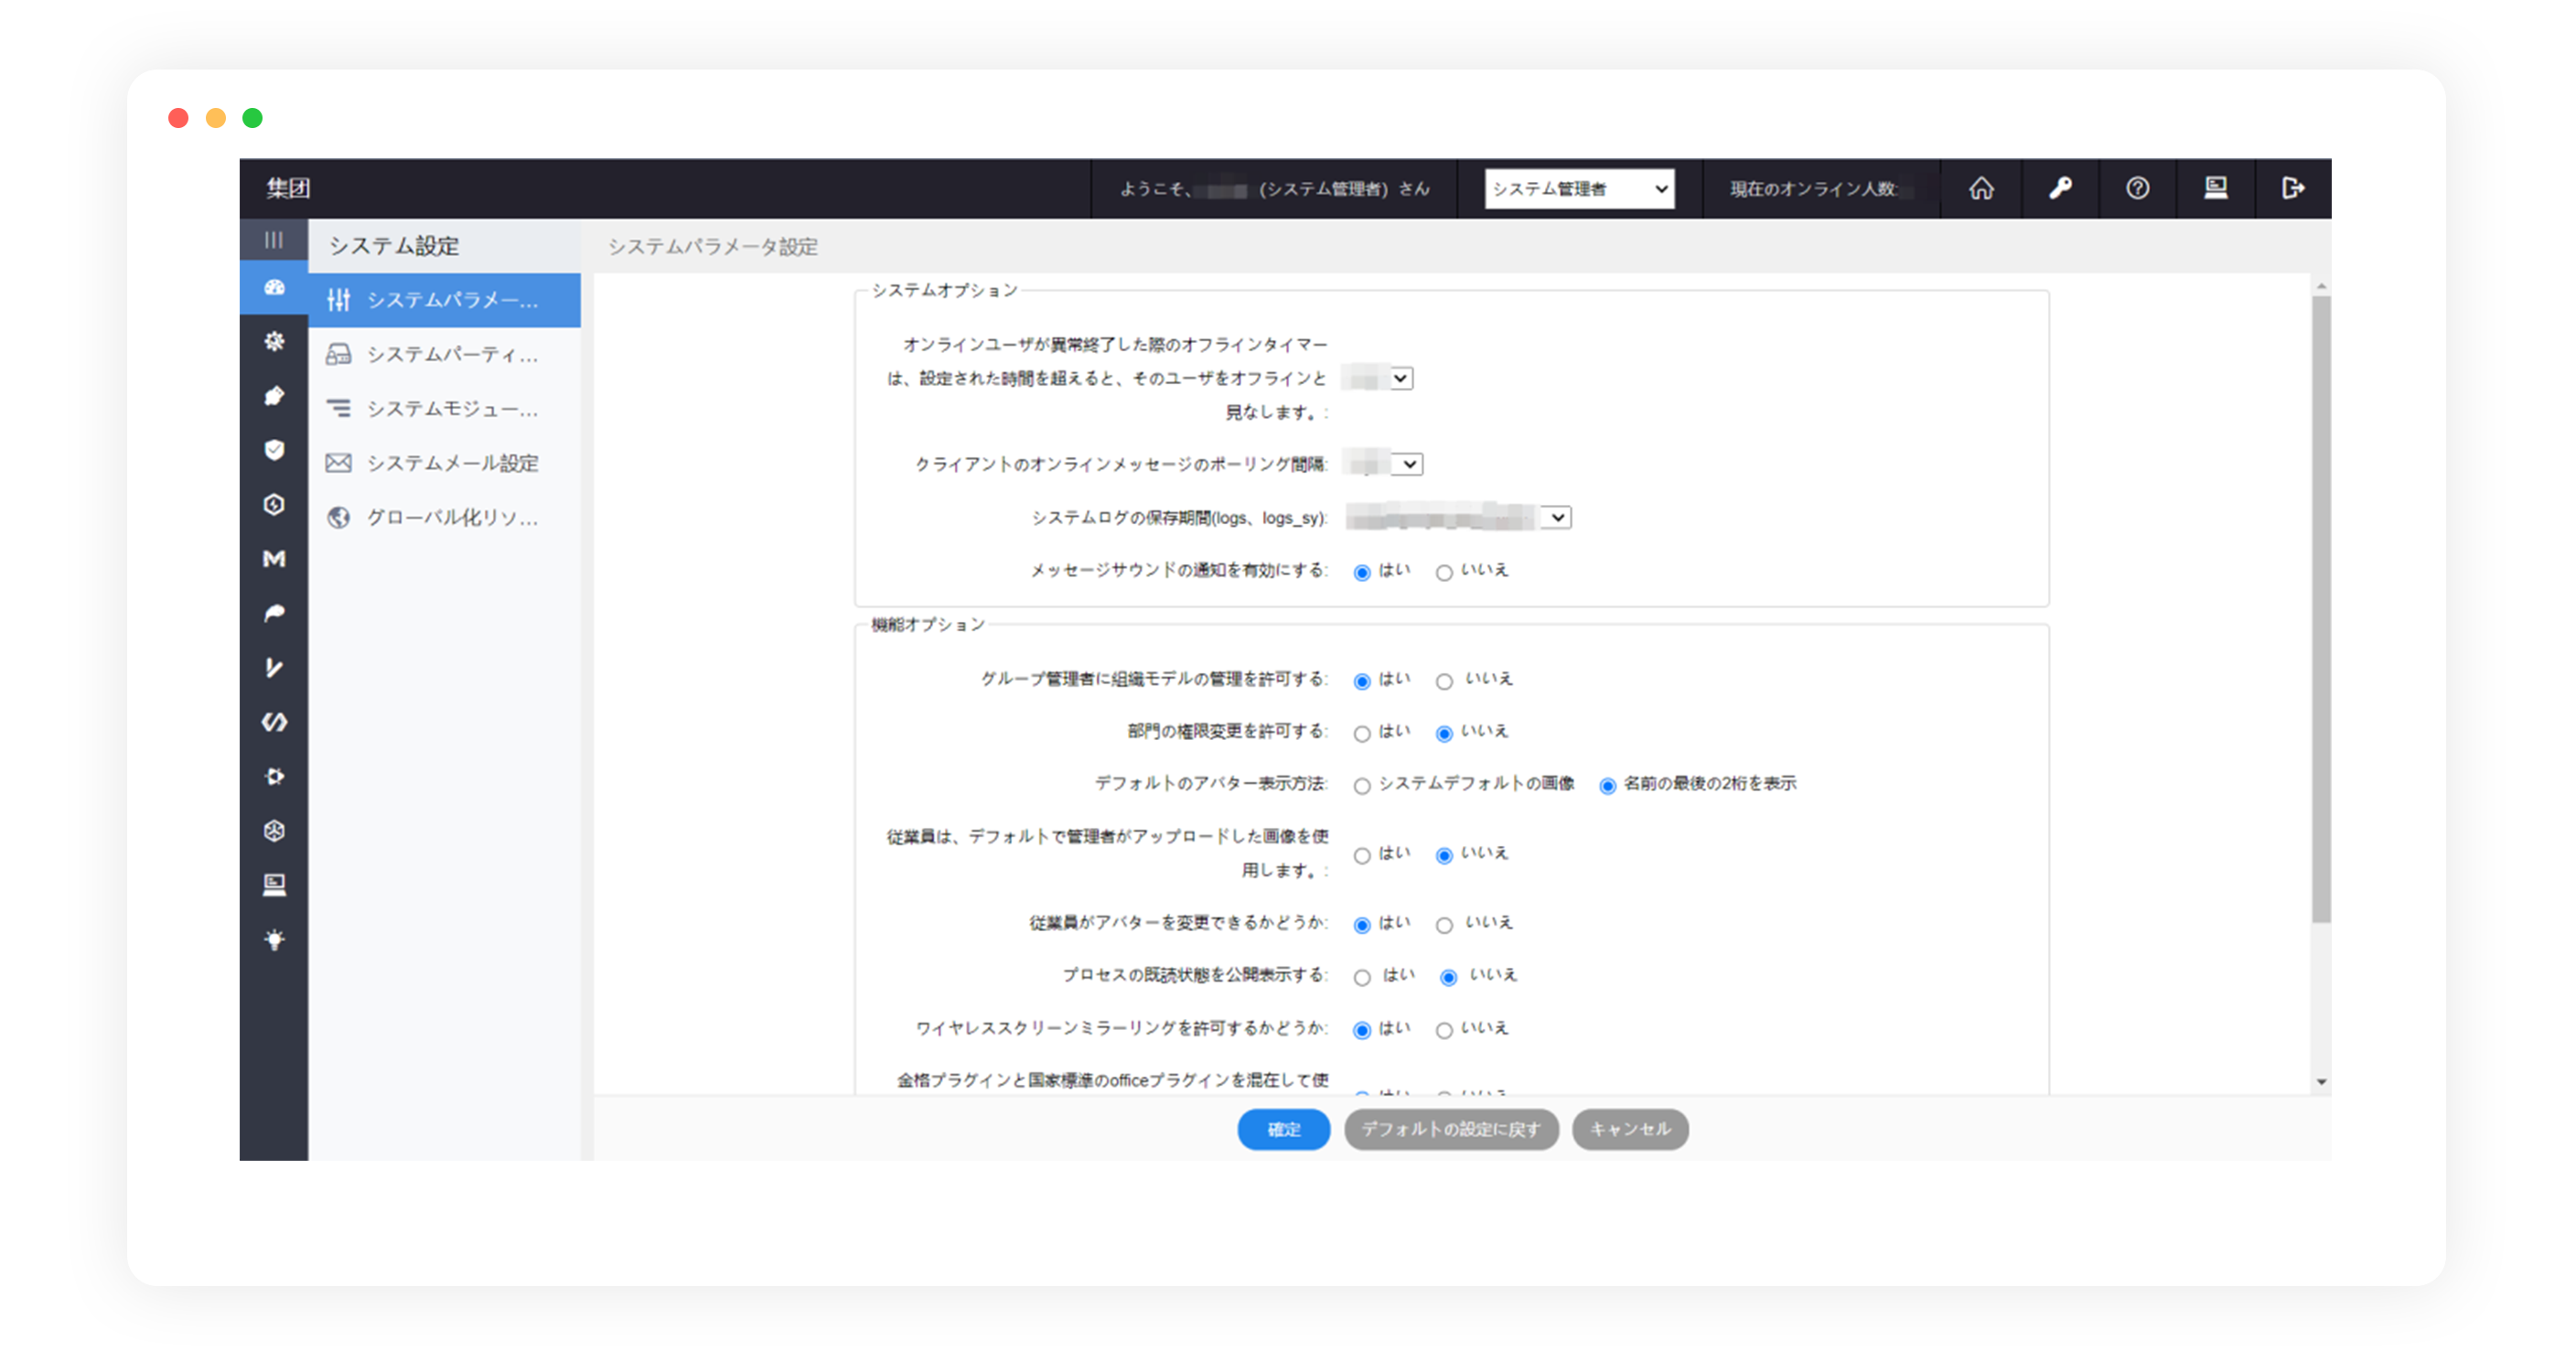Click the shield icon in left sidebar

tap(274, 450)
